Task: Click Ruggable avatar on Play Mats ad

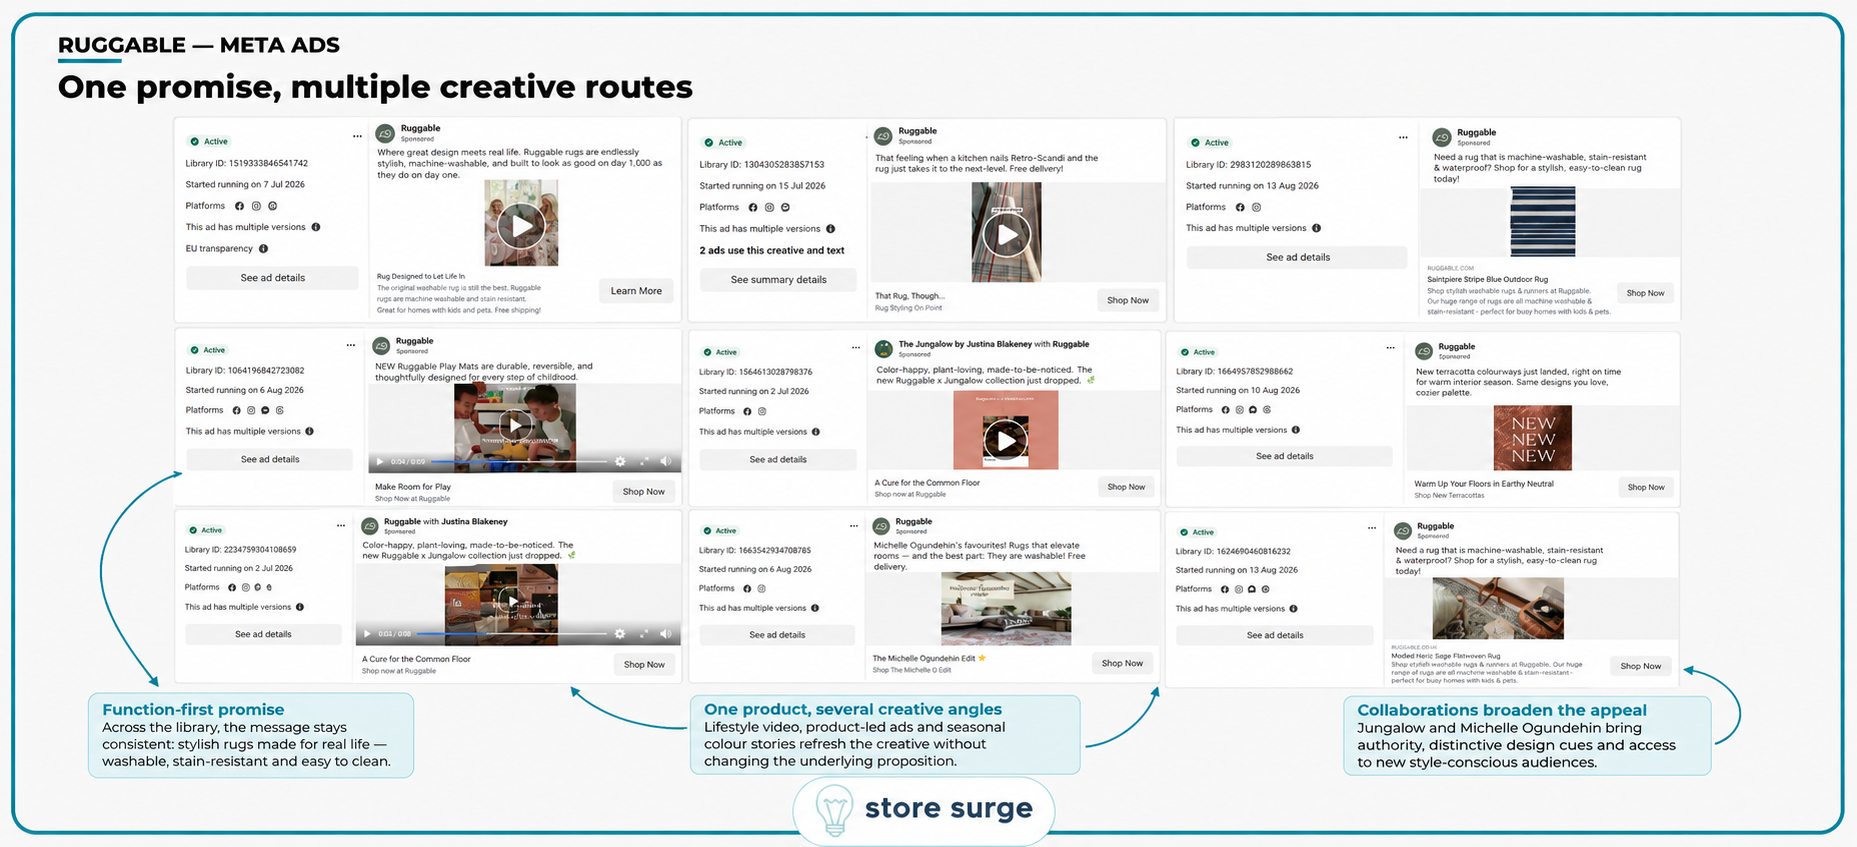Action: (x=381, y=346)
